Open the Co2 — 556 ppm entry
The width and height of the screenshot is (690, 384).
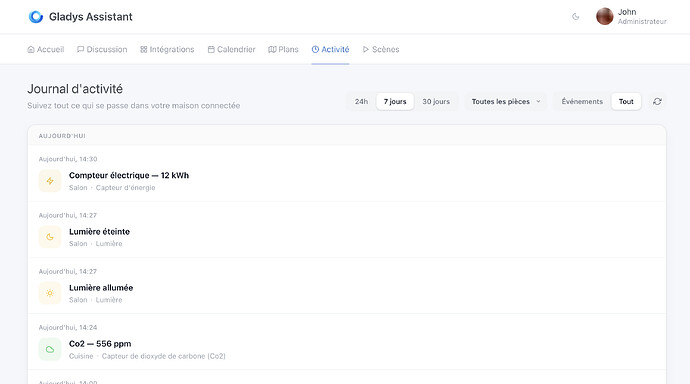347,342
